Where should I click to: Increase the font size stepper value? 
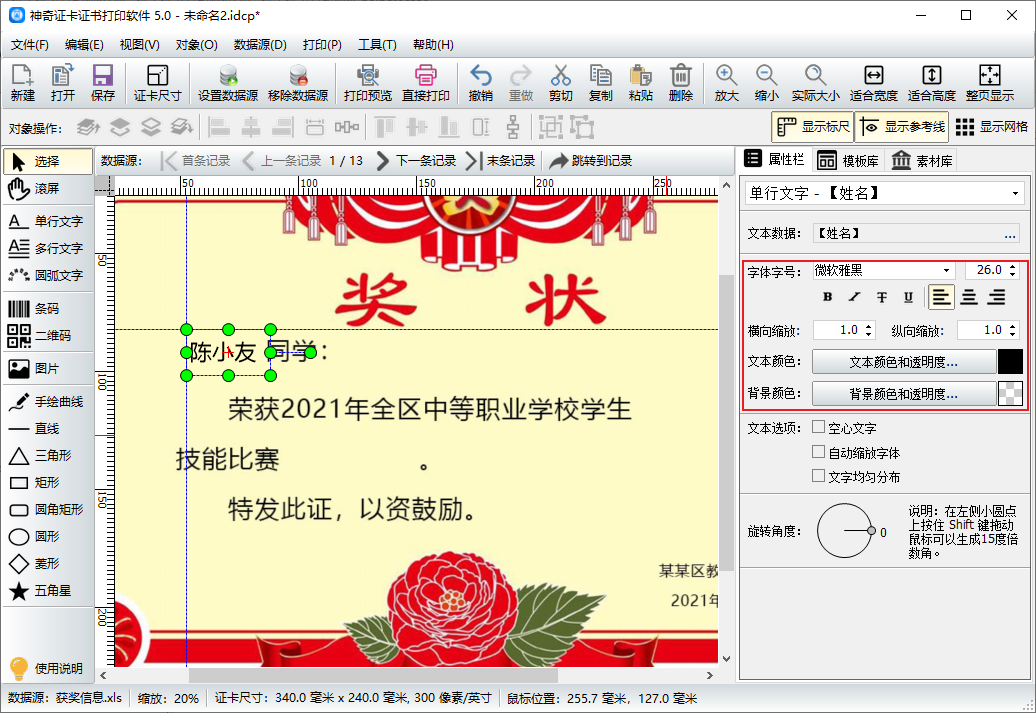click(1012, 267)
